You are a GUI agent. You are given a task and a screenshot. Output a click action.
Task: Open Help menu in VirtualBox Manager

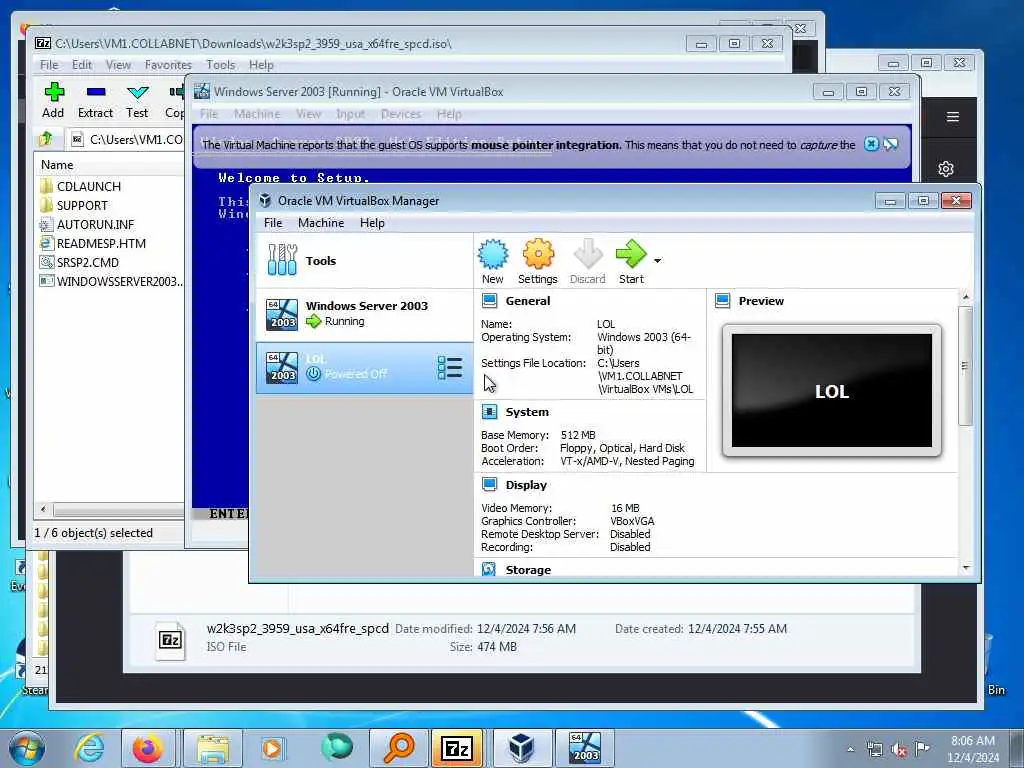pyautogui.click(x=372, y=223)
